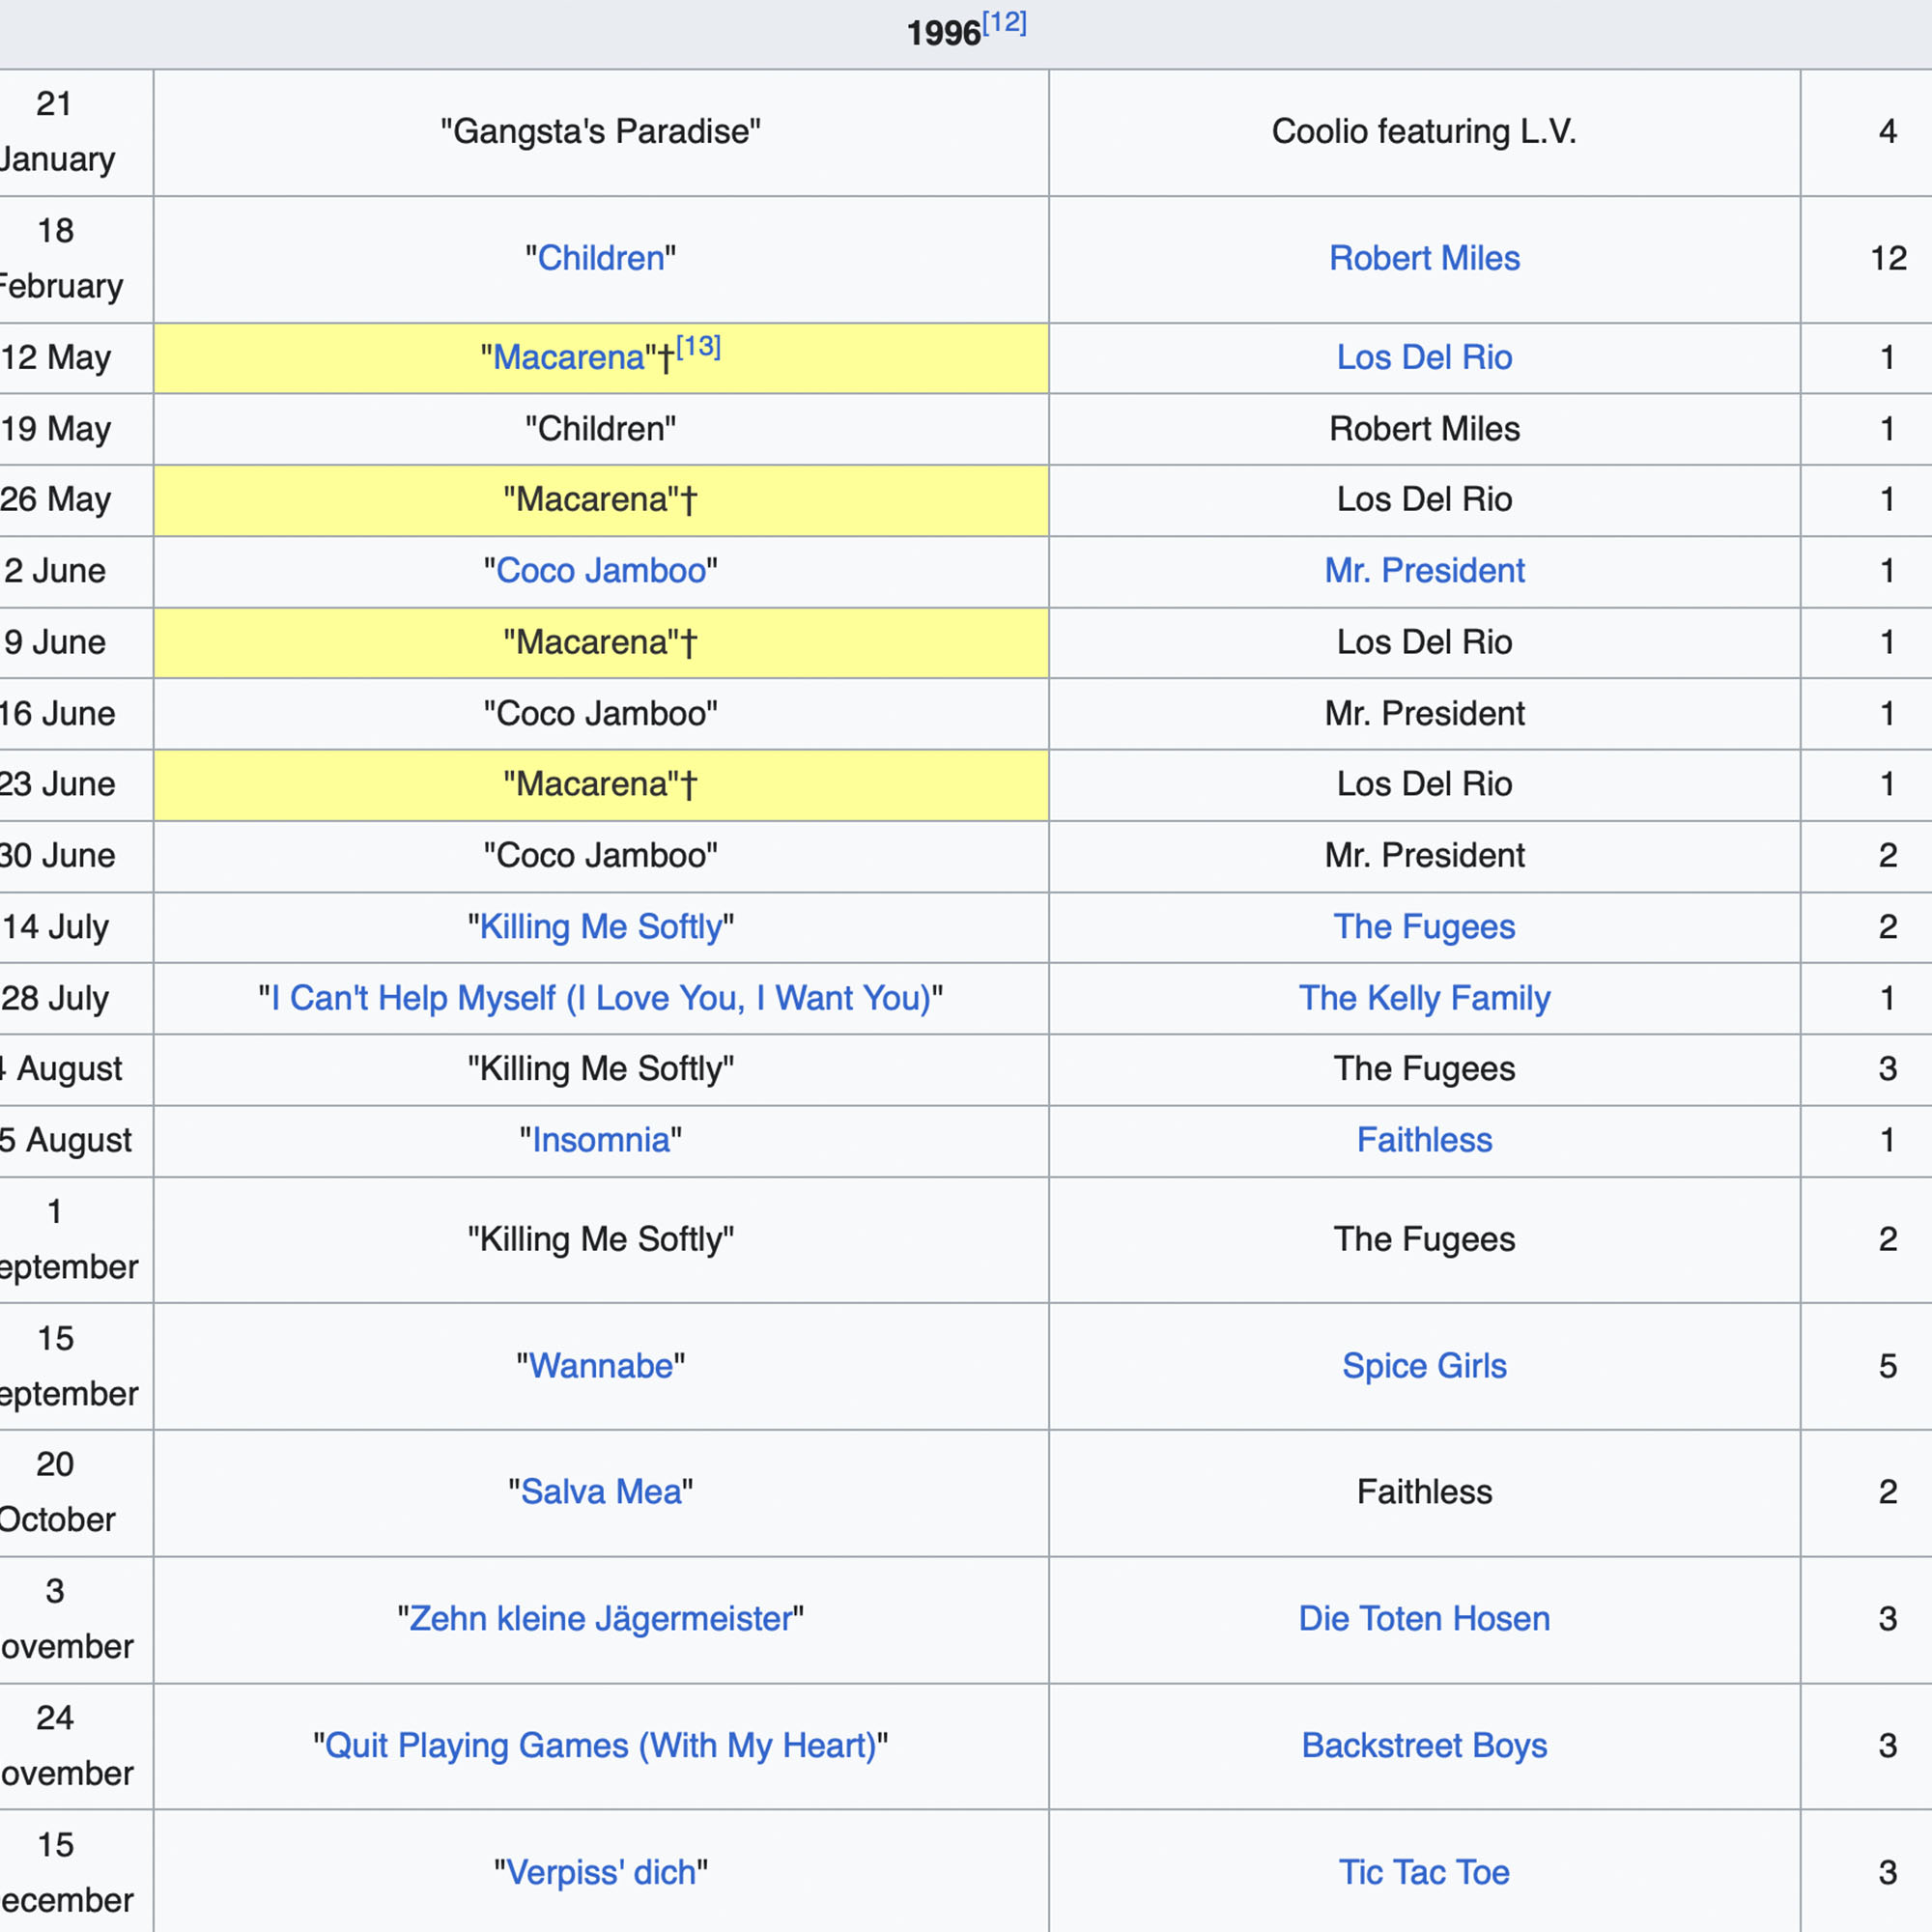The image size is (1932, 1932).
Task: Open the "Coco Jamboo" song link
Action: (601, 570)
